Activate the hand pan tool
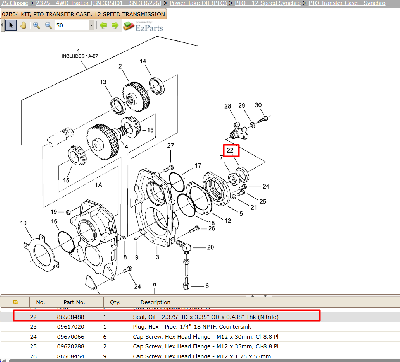Viewport: 400px width, 362px height. click(23, 25)
